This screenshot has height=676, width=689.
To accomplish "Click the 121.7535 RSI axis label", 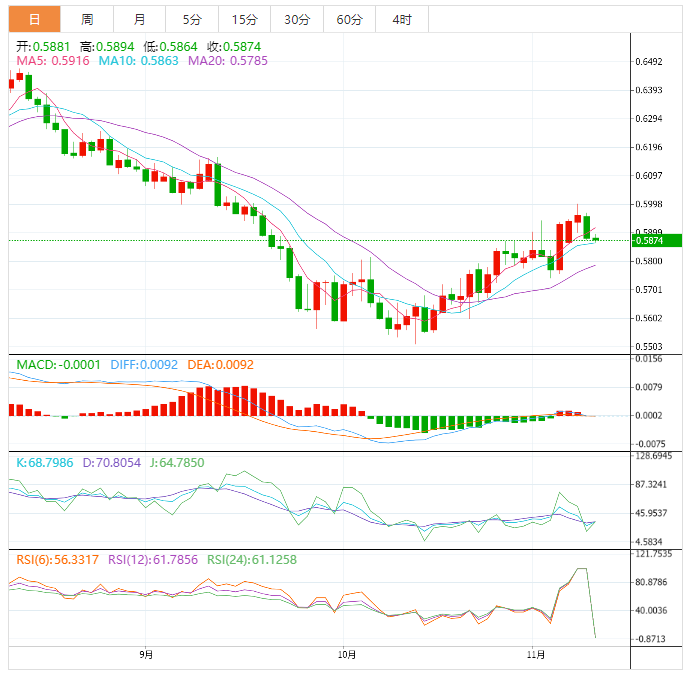I will pyautogui.click(x=653, y=554).
